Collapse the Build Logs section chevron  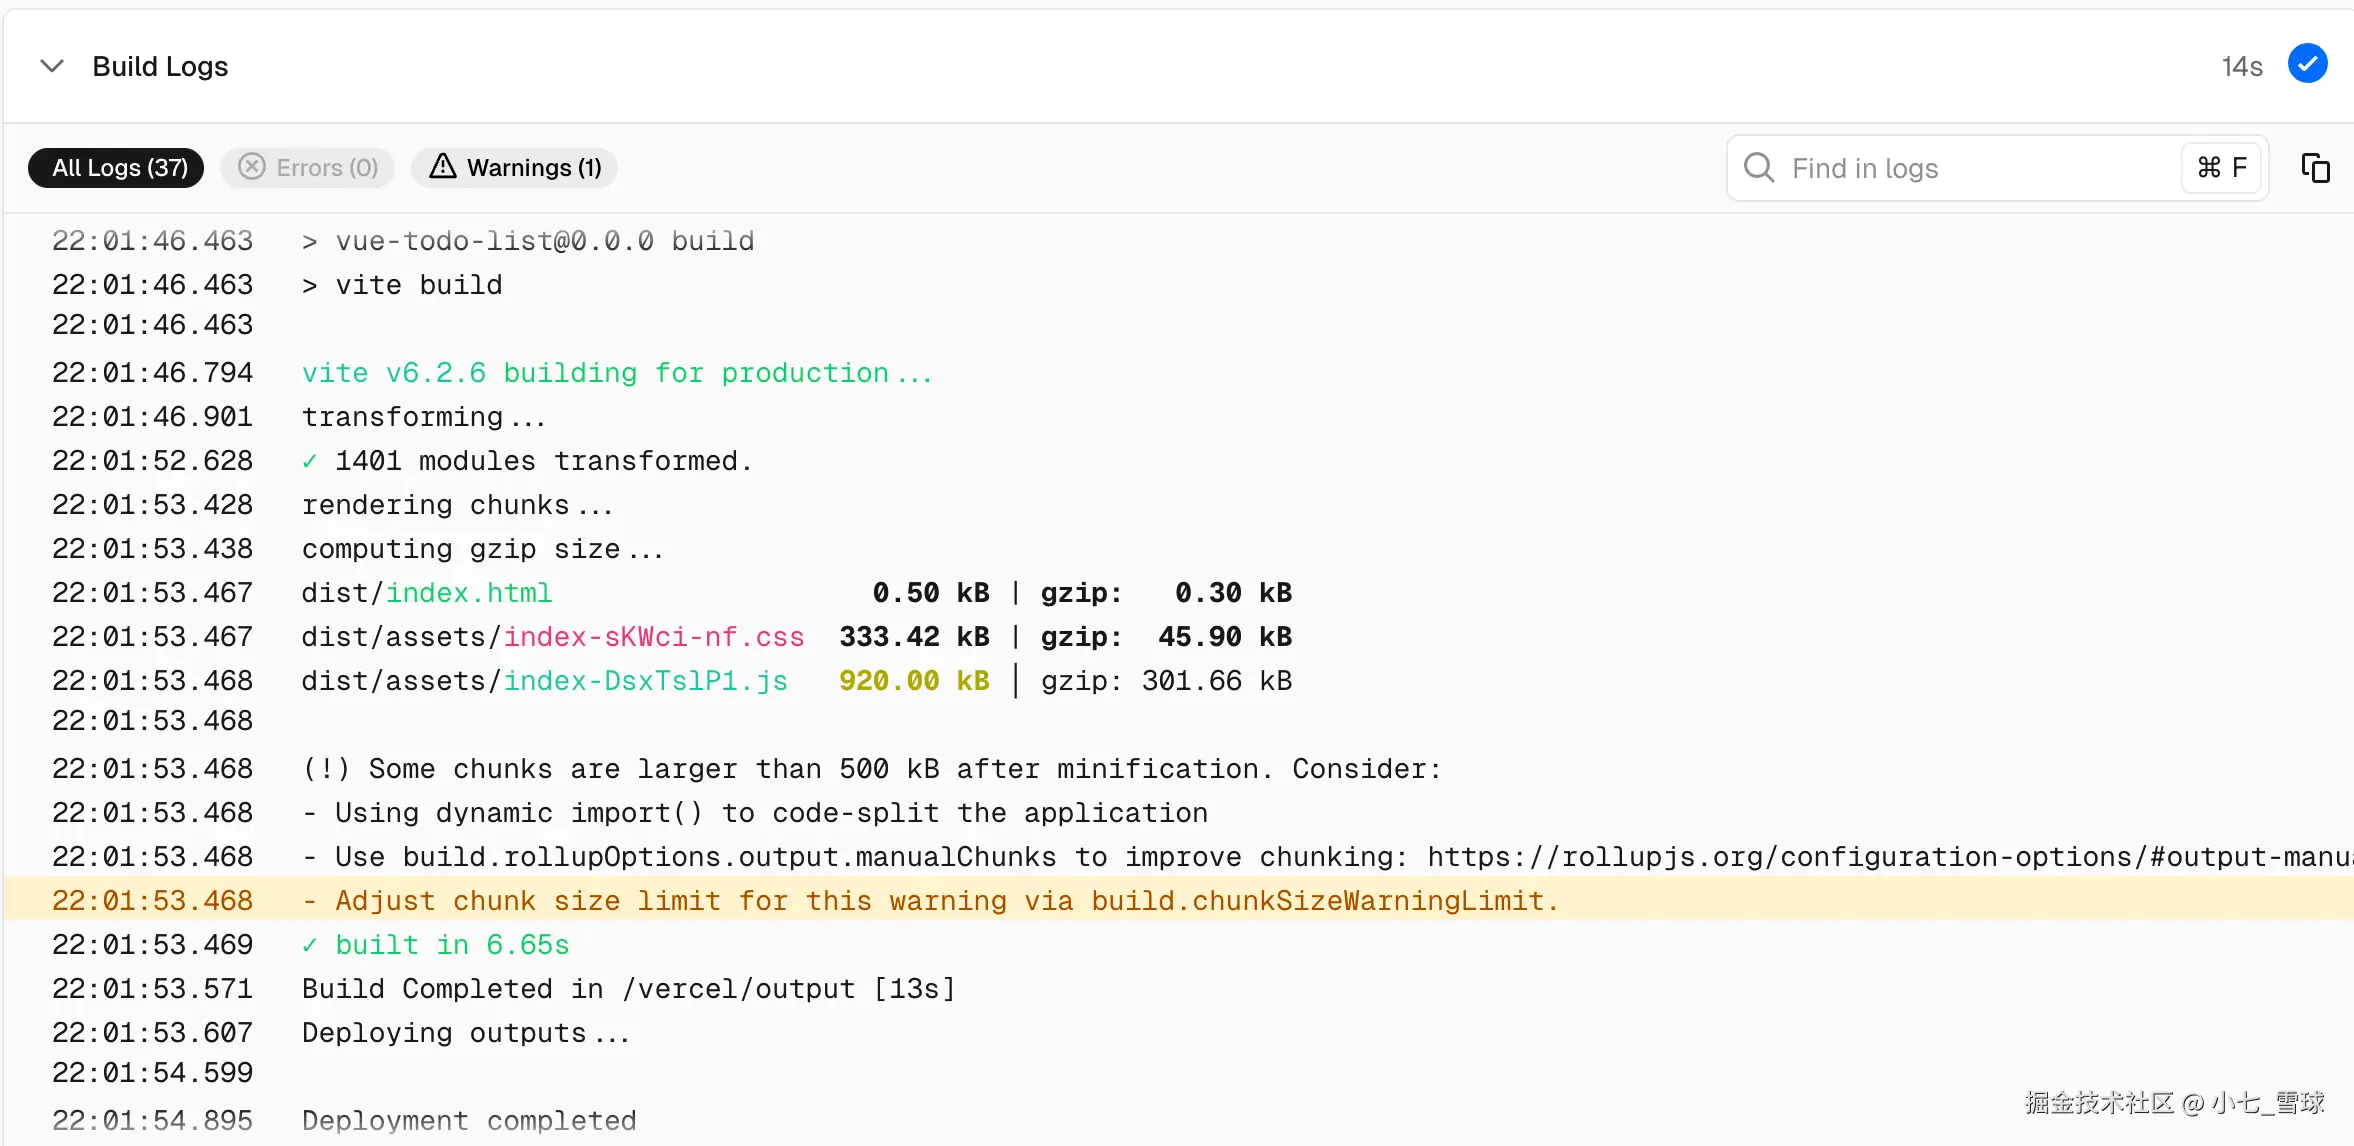[x=52, y=66]
